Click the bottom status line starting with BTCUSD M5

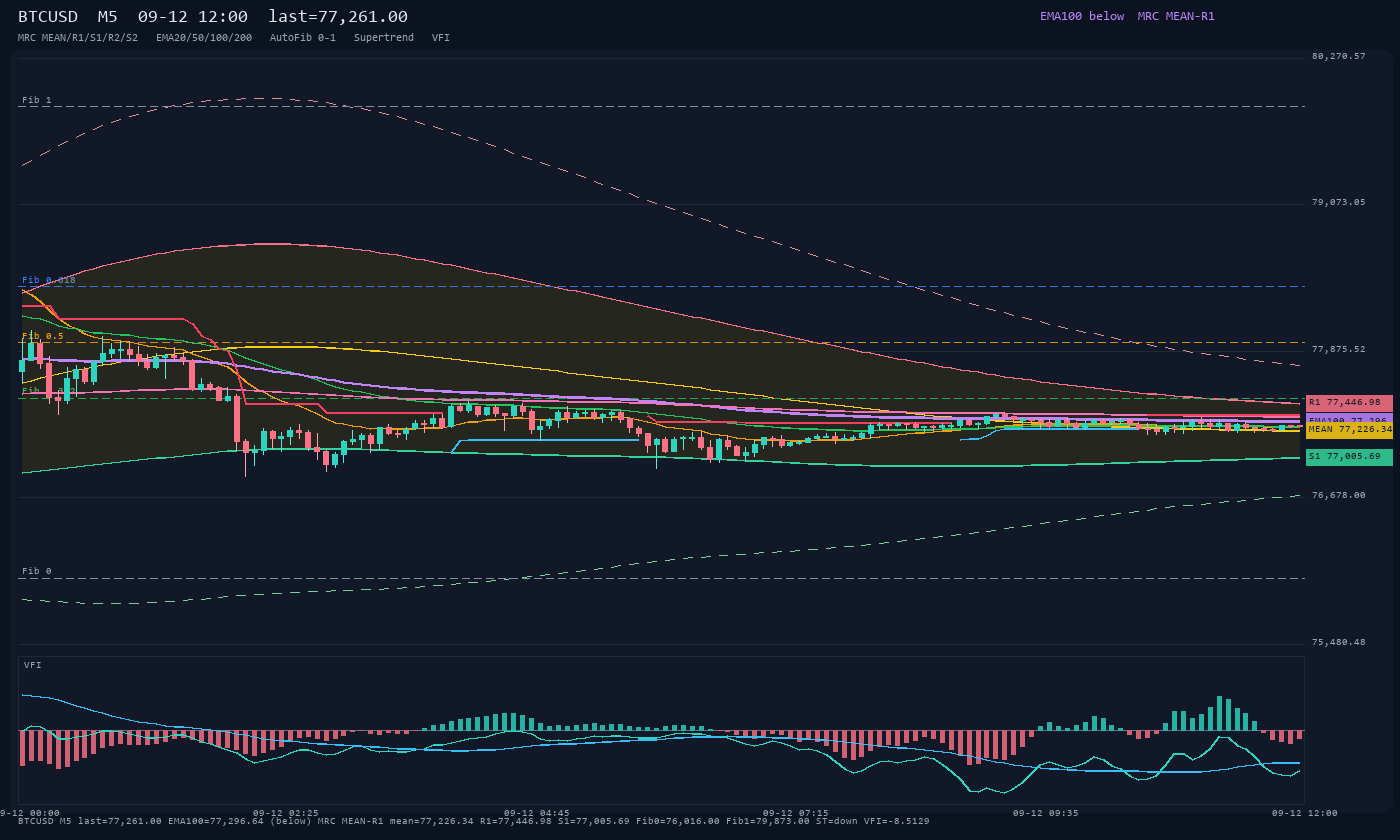(473, 821)
